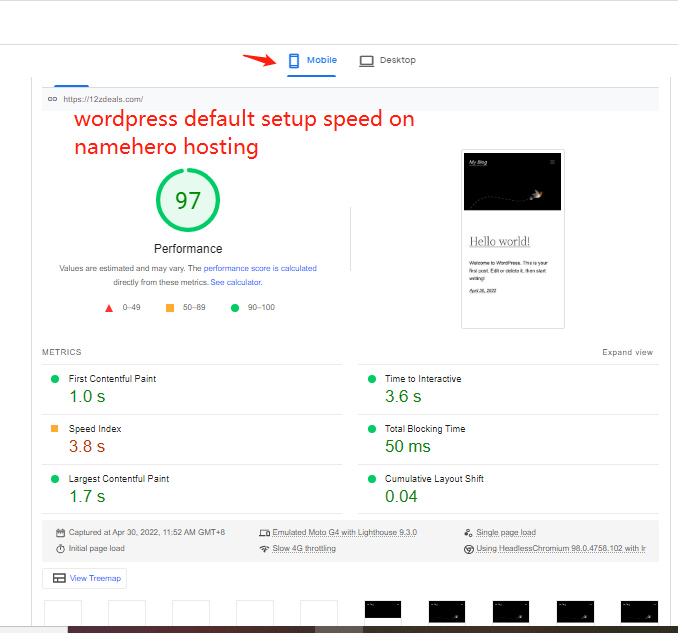Select the last filmstrip thumbnail
678x633 pixels.
click(638, 611)
